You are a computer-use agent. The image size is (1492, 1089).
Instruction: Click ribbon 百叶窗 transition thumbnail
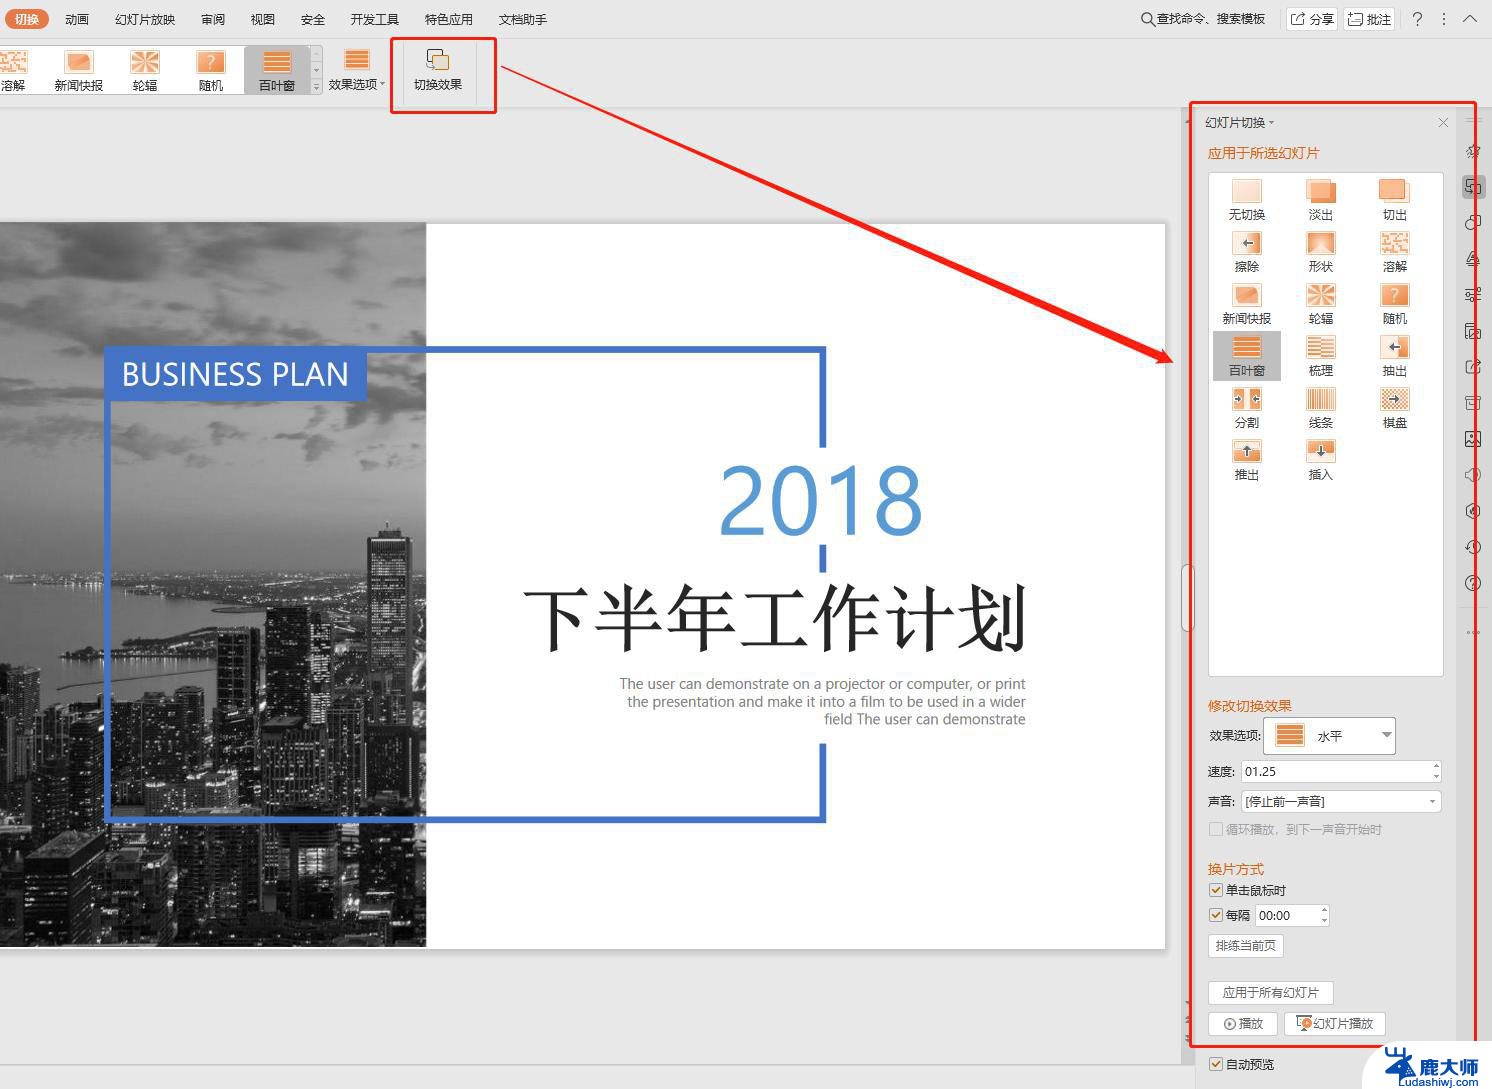tap(277, 70)
